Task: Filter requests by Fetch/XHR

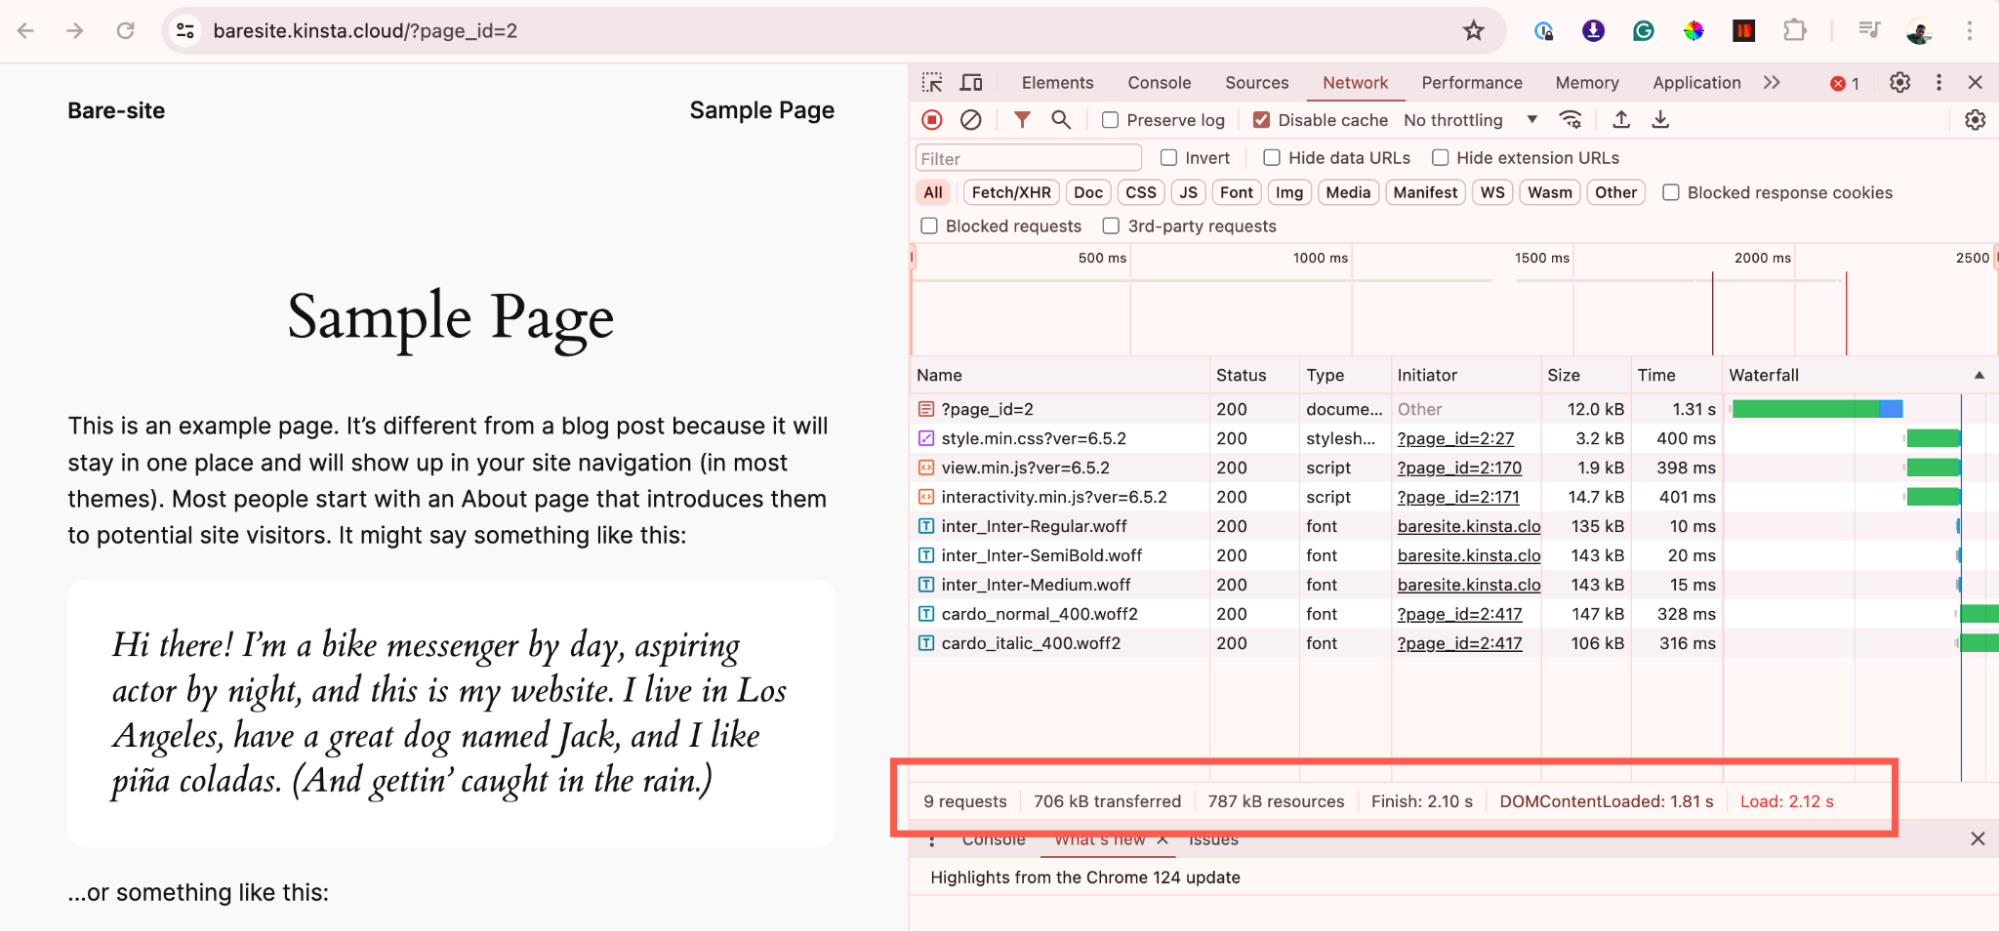Action: (x=1011, y=193)
